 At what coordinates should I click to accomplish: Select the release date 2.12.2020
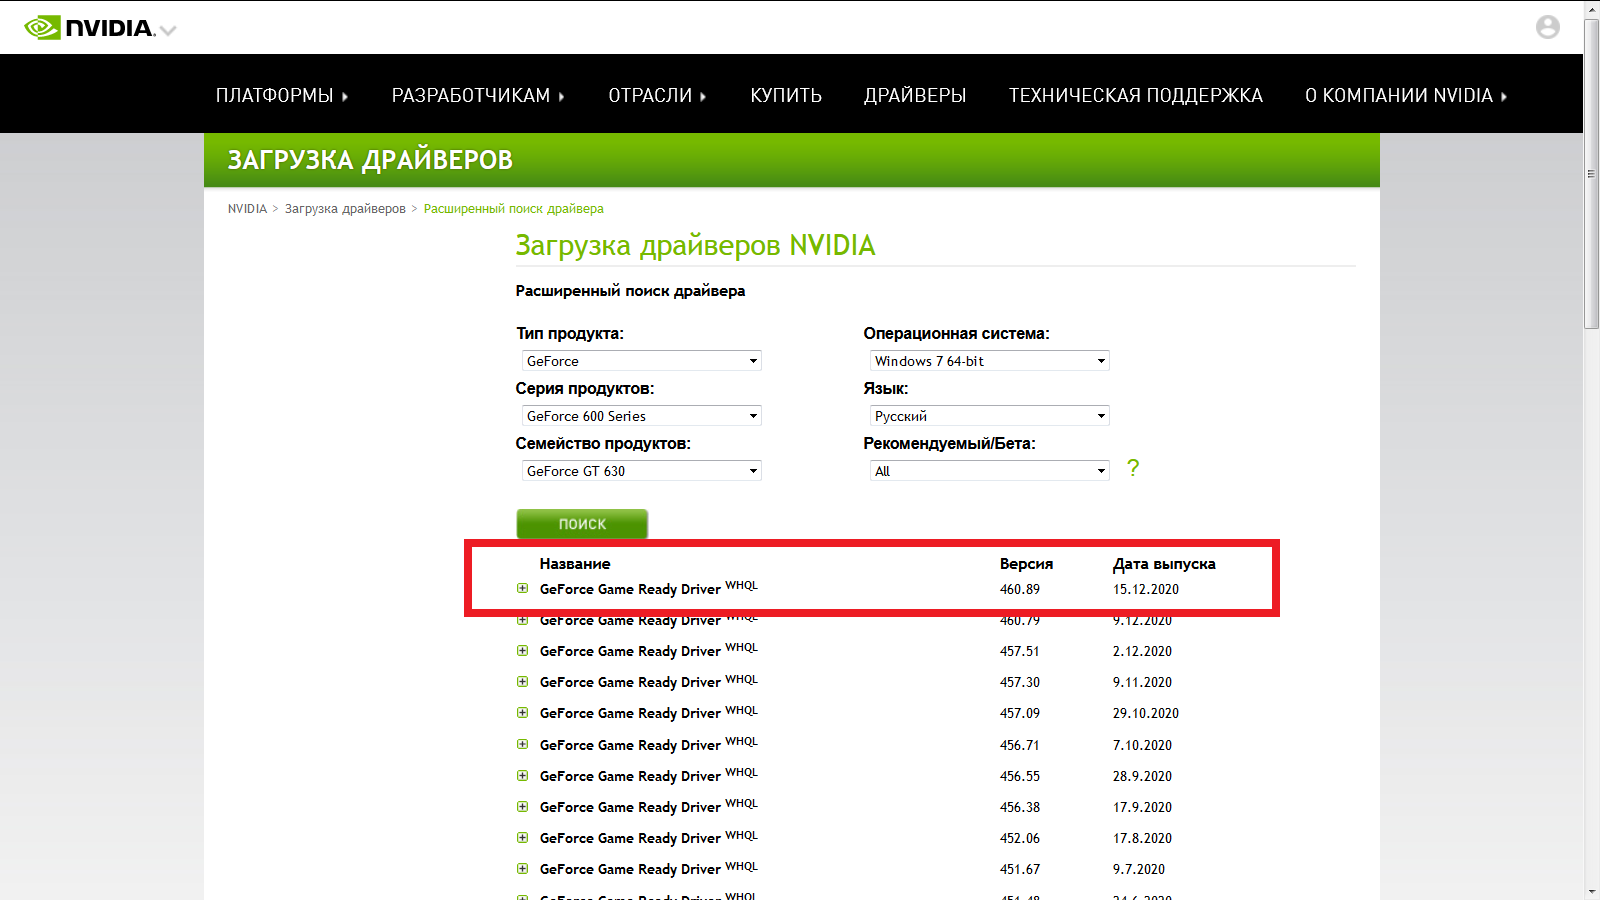[1142, 651]
